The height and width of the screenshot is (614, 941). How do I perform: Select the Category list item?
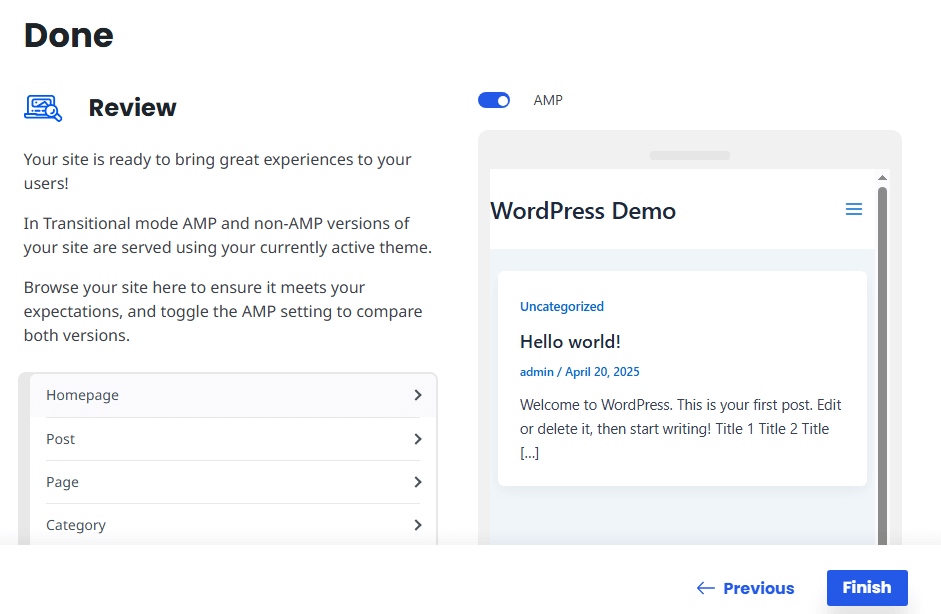click(x=233, y=525)
